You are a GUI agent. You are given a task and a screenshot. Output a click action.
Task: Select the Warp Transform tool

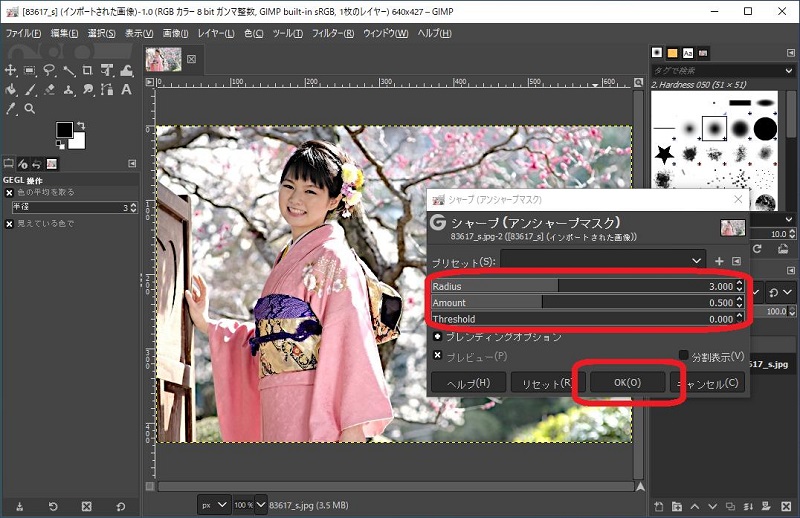(x=127, y=70)
